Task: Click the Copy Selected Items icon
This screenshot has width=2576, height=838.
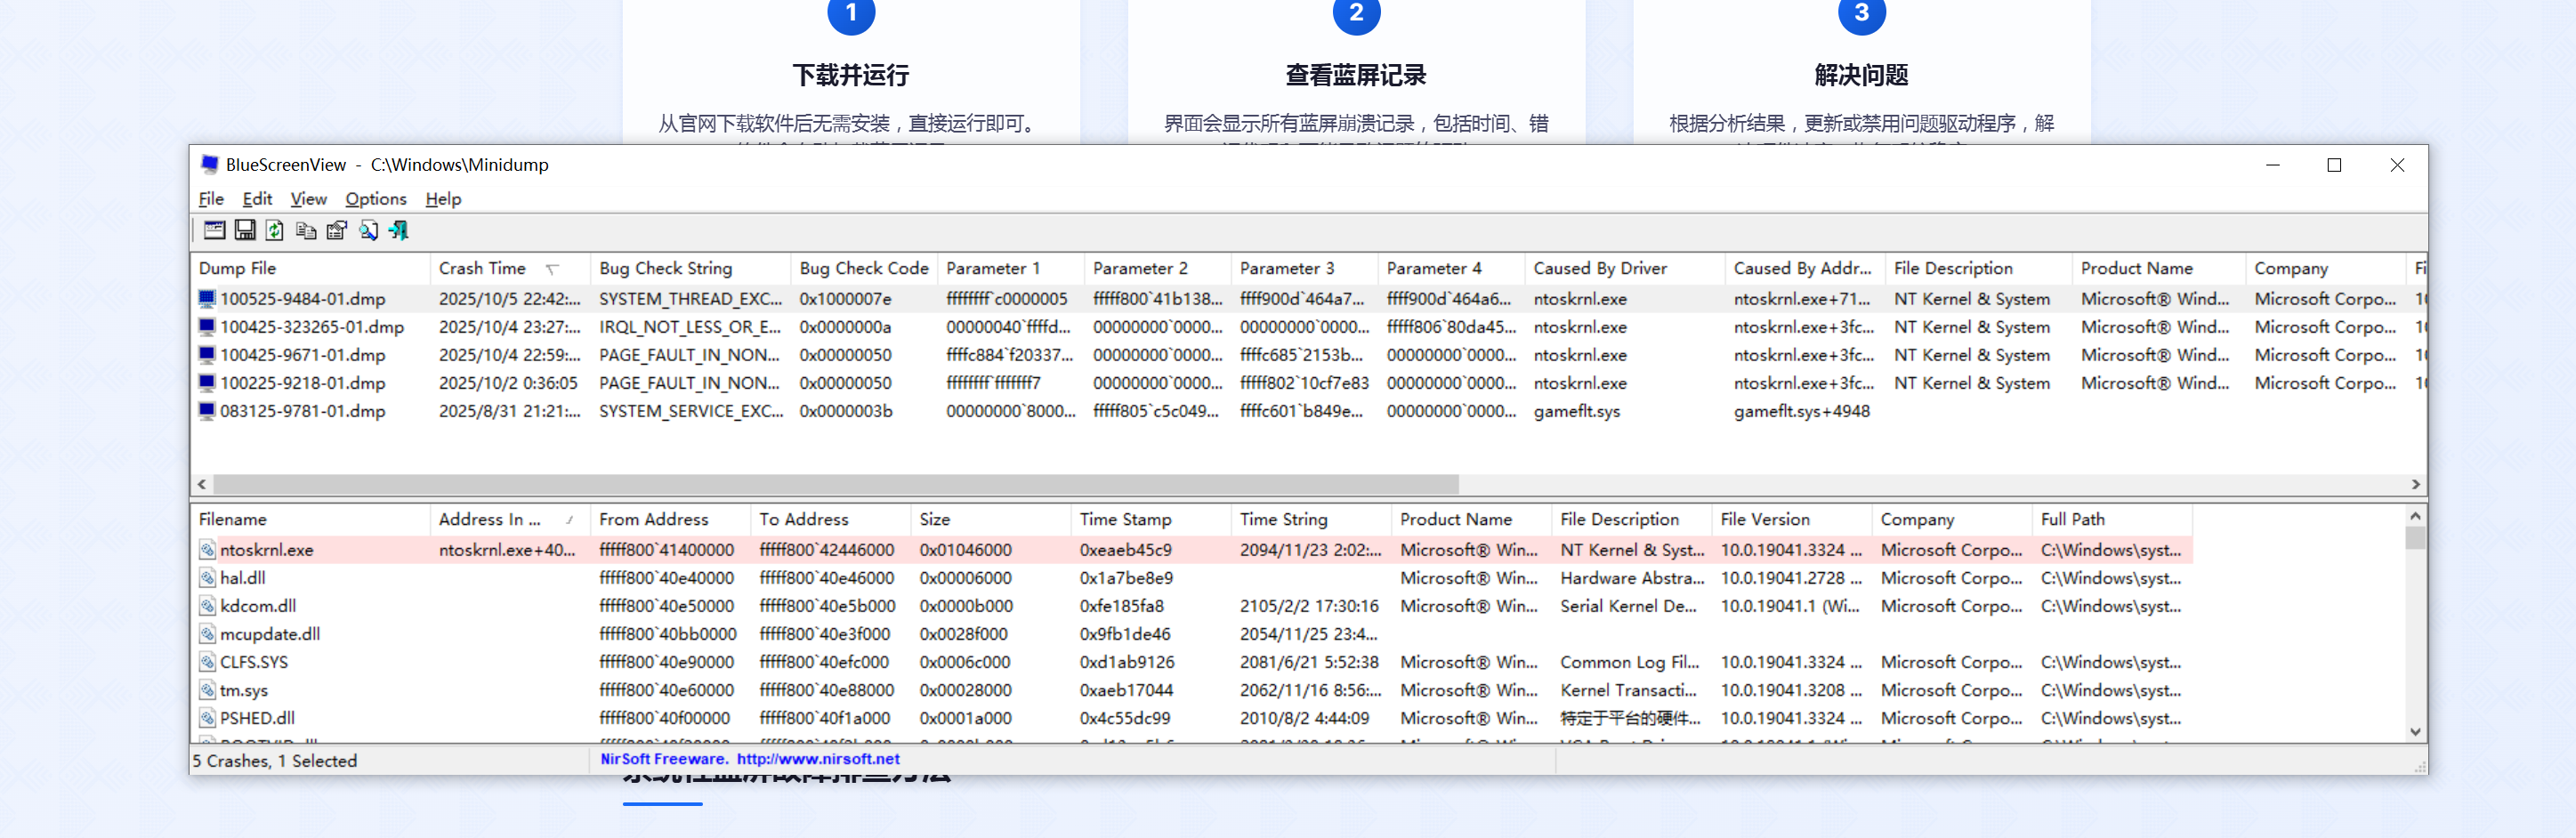Action: [x=306, y=230]
